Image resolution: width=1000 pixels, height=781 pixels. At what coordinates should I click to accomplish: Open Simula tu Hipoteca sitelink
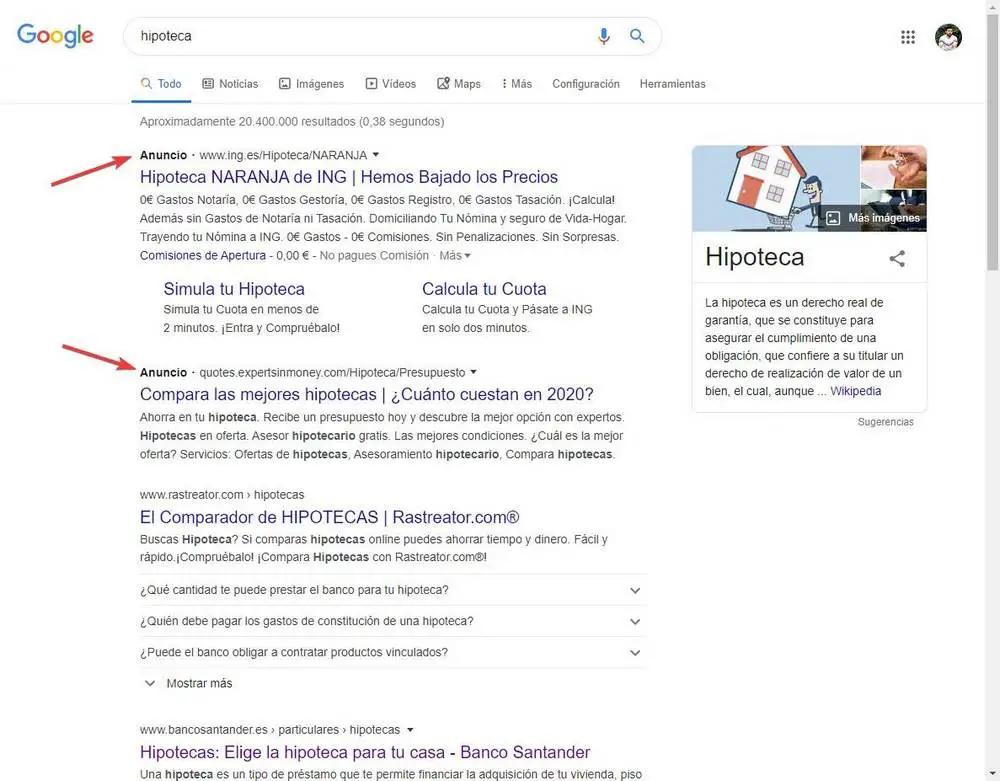(x=234, y=289)
